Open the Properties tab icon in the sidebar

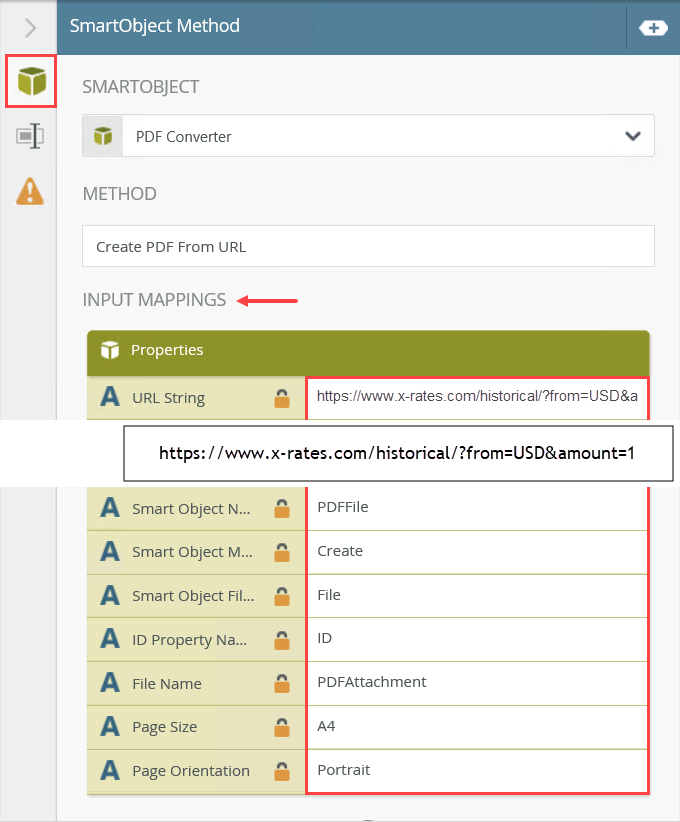(x=30, y=136)
